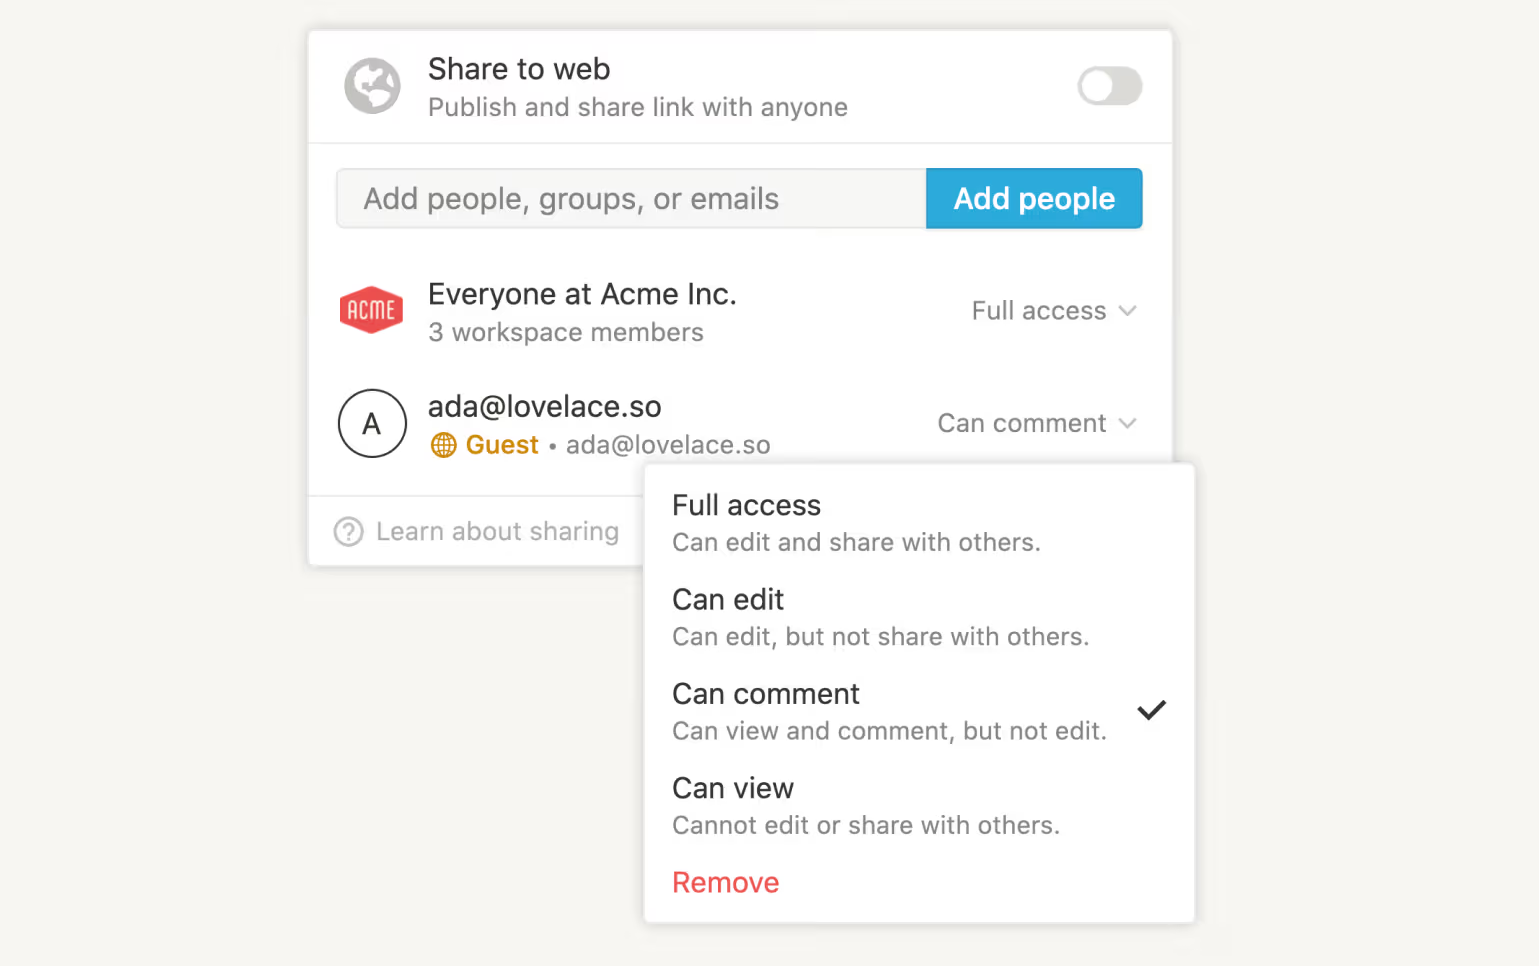The image size is (1539, 966).
Task: Click the checkmark next to Can comment
Action: pos(1151,711)
